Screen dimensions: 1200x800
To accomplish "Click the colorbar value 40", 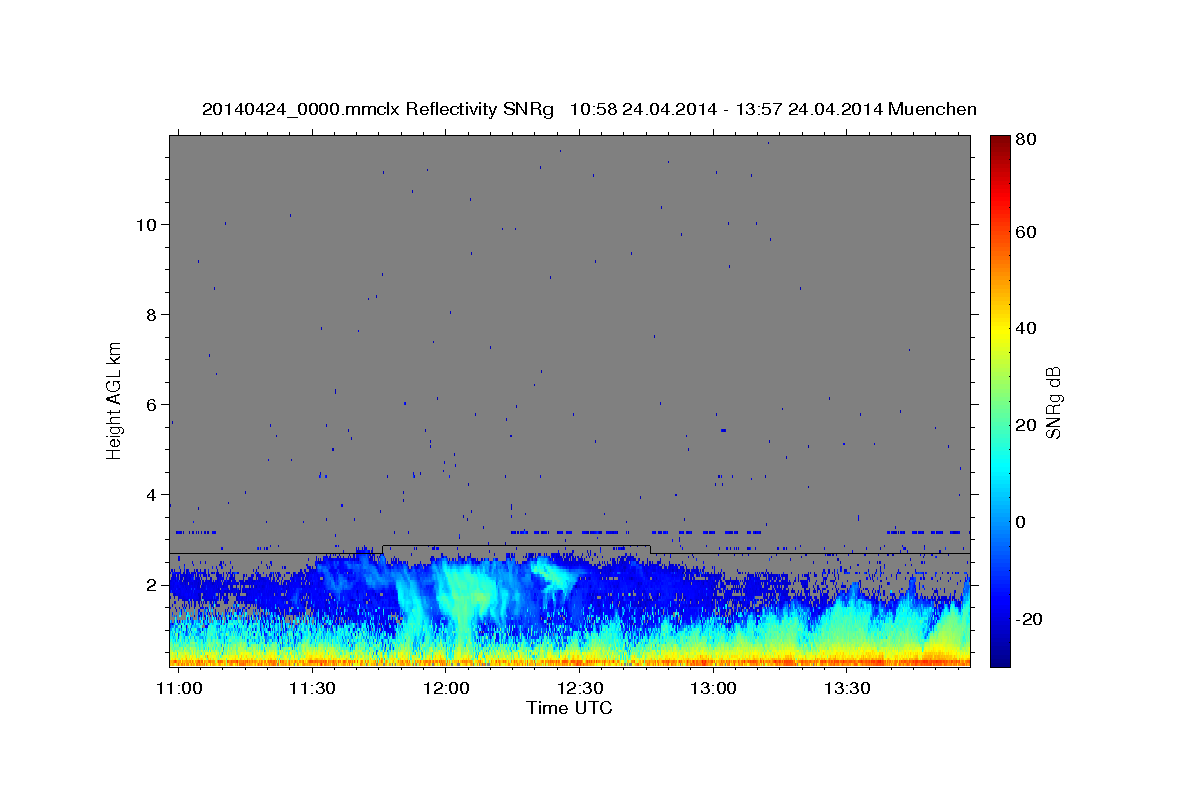I will coord(1025,328).
